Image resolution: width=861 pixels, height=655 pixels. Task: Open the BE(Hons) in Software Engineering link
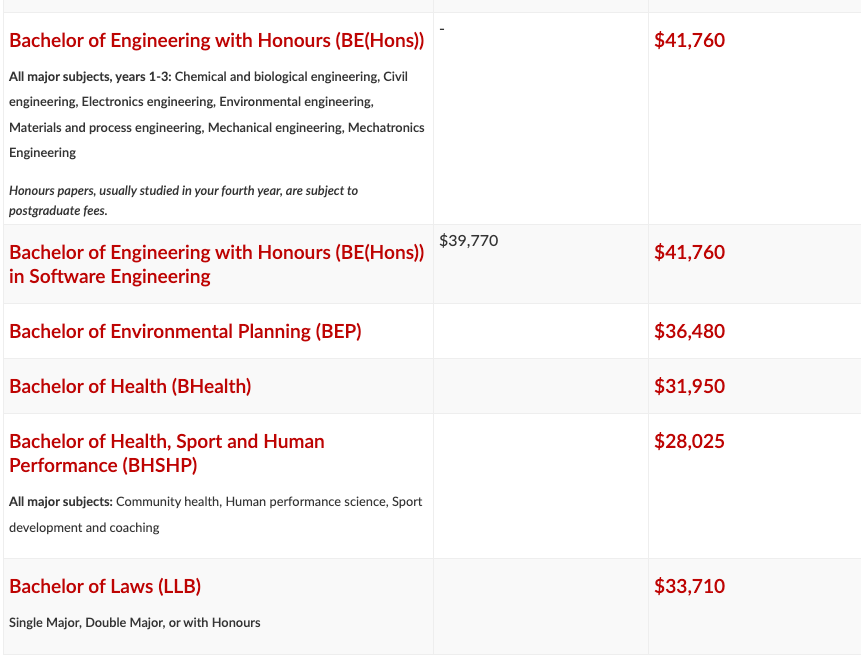coord(216,264)
